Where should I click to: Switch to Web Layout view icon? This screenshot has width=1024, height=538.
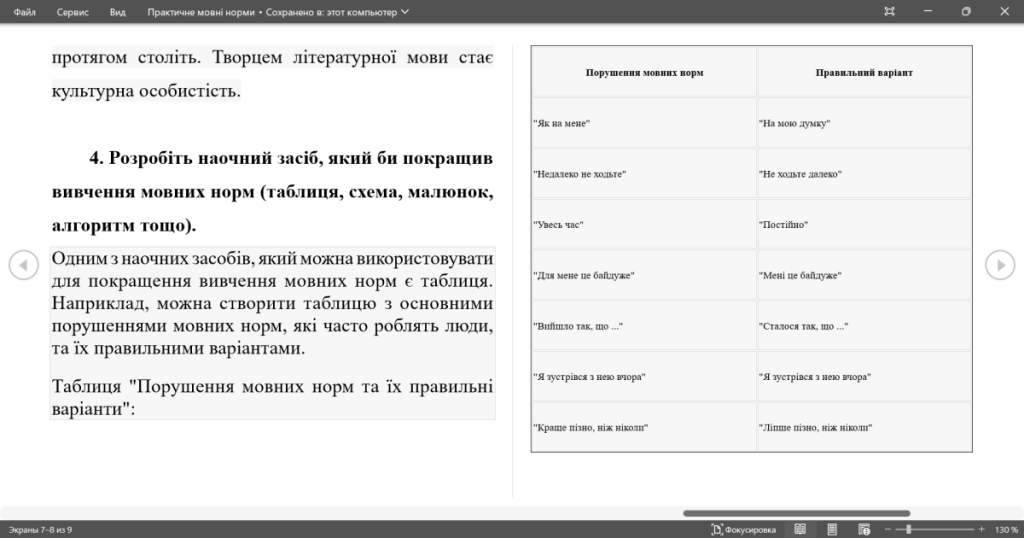(864, 530)
